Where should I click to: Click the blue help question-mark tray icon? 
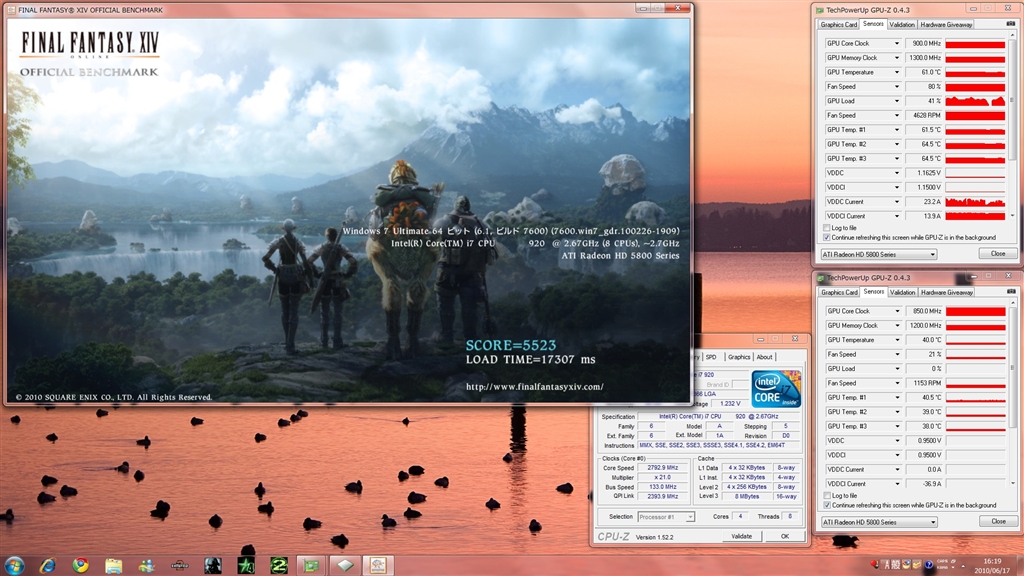click(x=929, y=564)
